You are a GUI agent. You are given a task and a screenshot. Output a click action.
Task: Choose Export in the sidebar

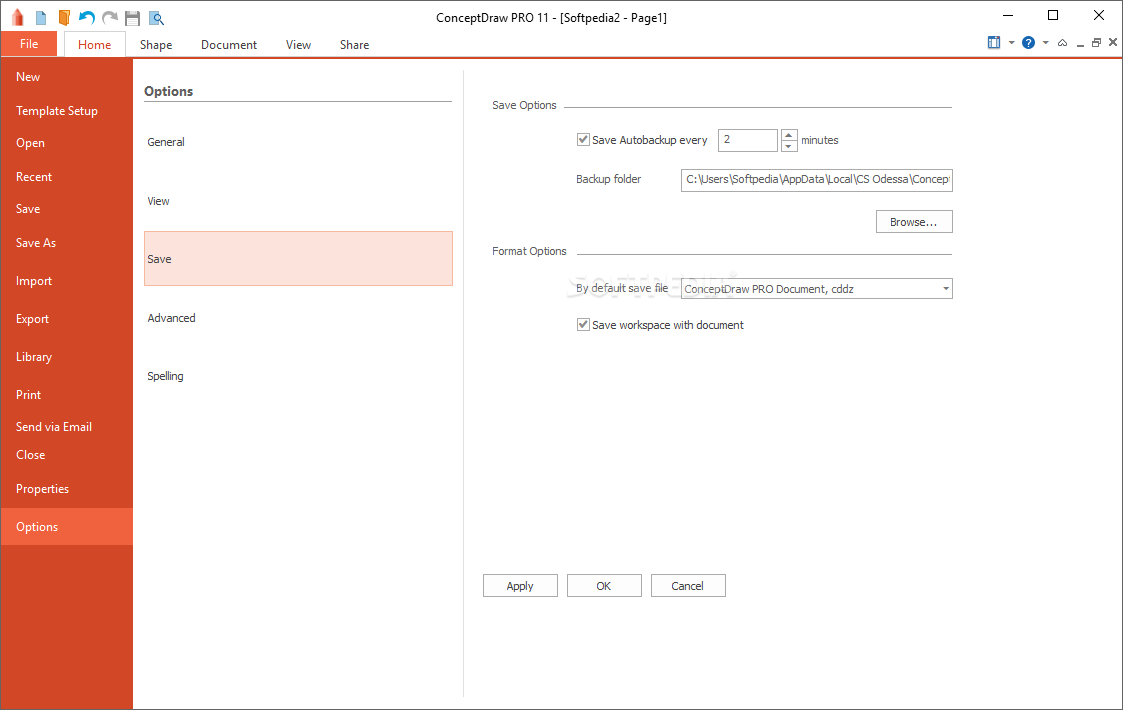67,319
